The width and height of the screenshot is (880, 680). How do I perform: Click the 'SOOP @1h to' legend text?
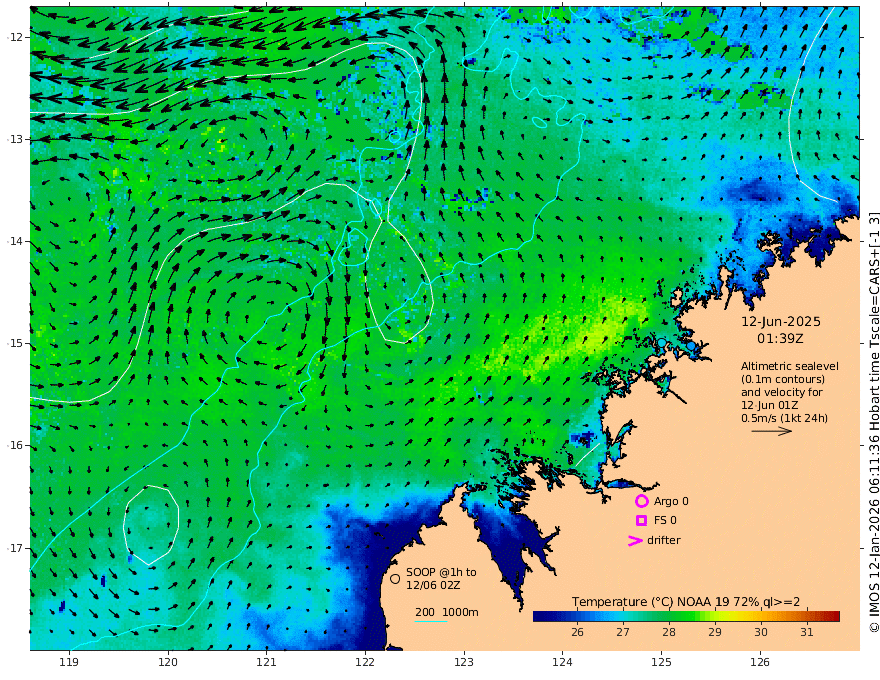click(441, 572)
